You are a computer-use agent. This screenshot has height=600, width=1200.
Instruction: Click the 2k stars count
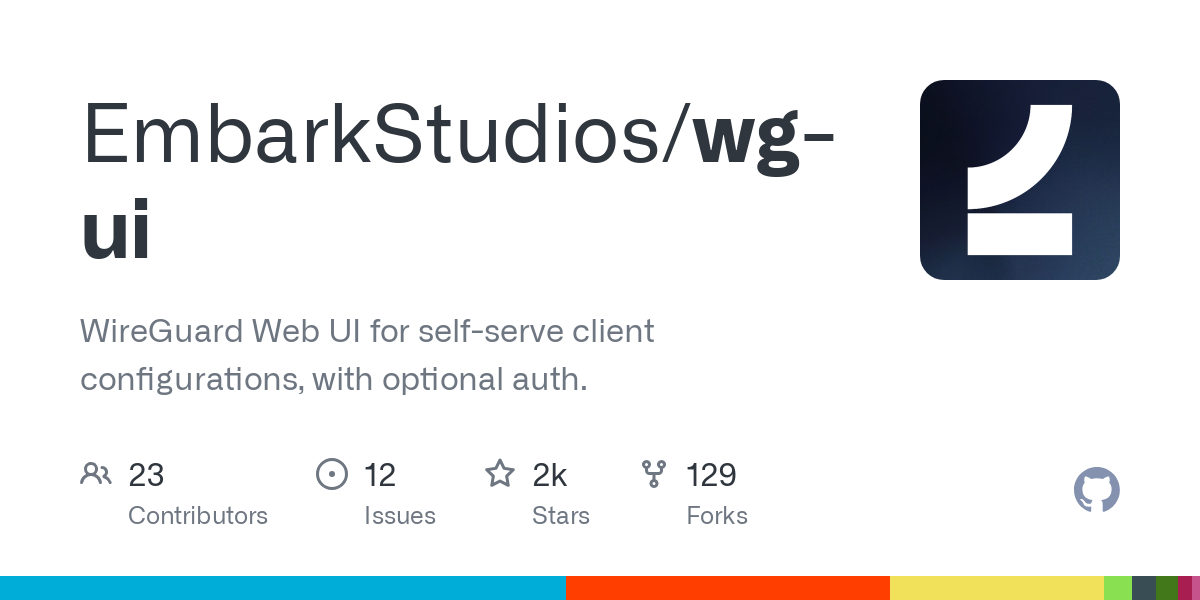coord(550,475)
